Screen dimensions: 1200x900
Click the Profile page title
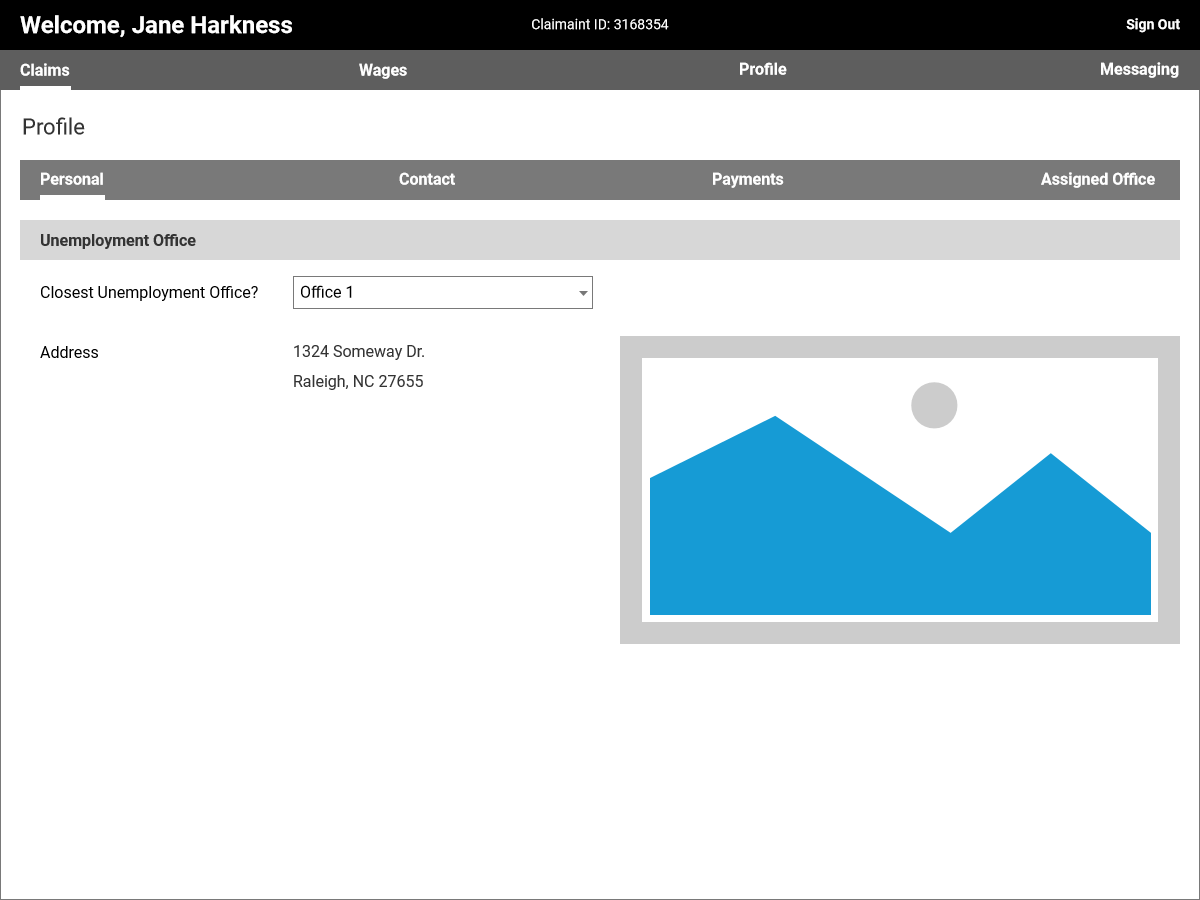[x=53, y=127]
